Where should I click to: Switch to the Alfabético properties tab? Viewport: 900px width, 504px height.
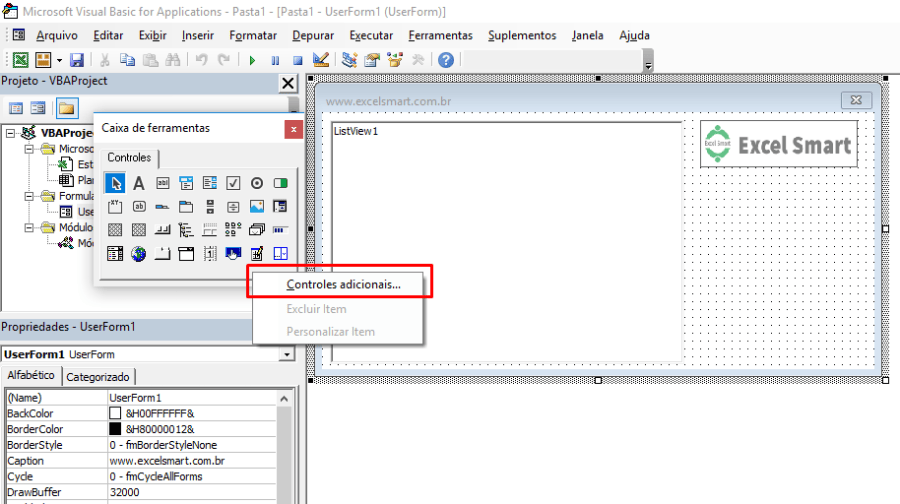pyautogui.click(x=31, y=375)
